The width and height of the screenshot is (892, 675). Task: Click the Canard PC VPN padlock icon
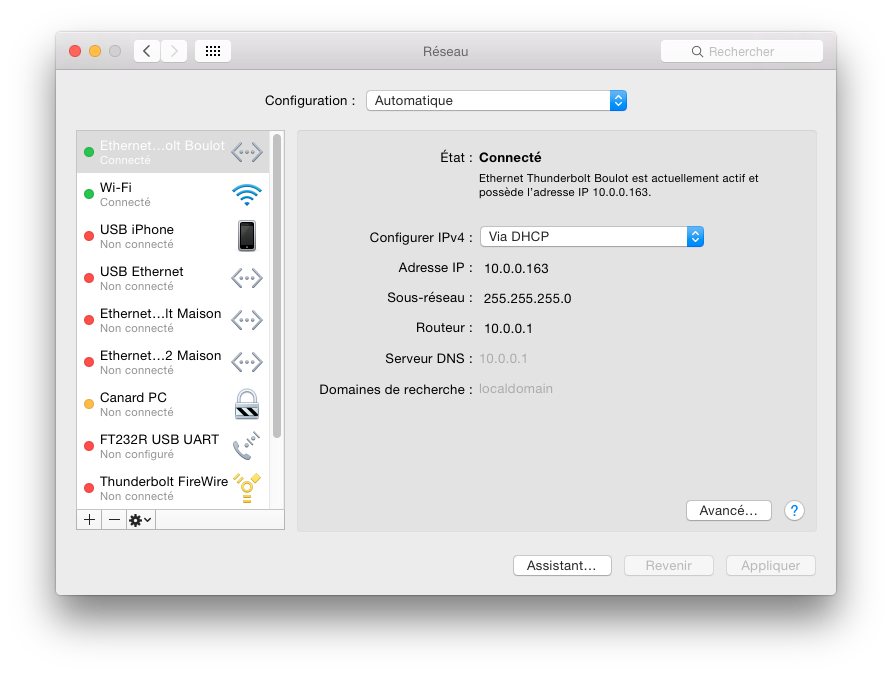coord(247,404)
